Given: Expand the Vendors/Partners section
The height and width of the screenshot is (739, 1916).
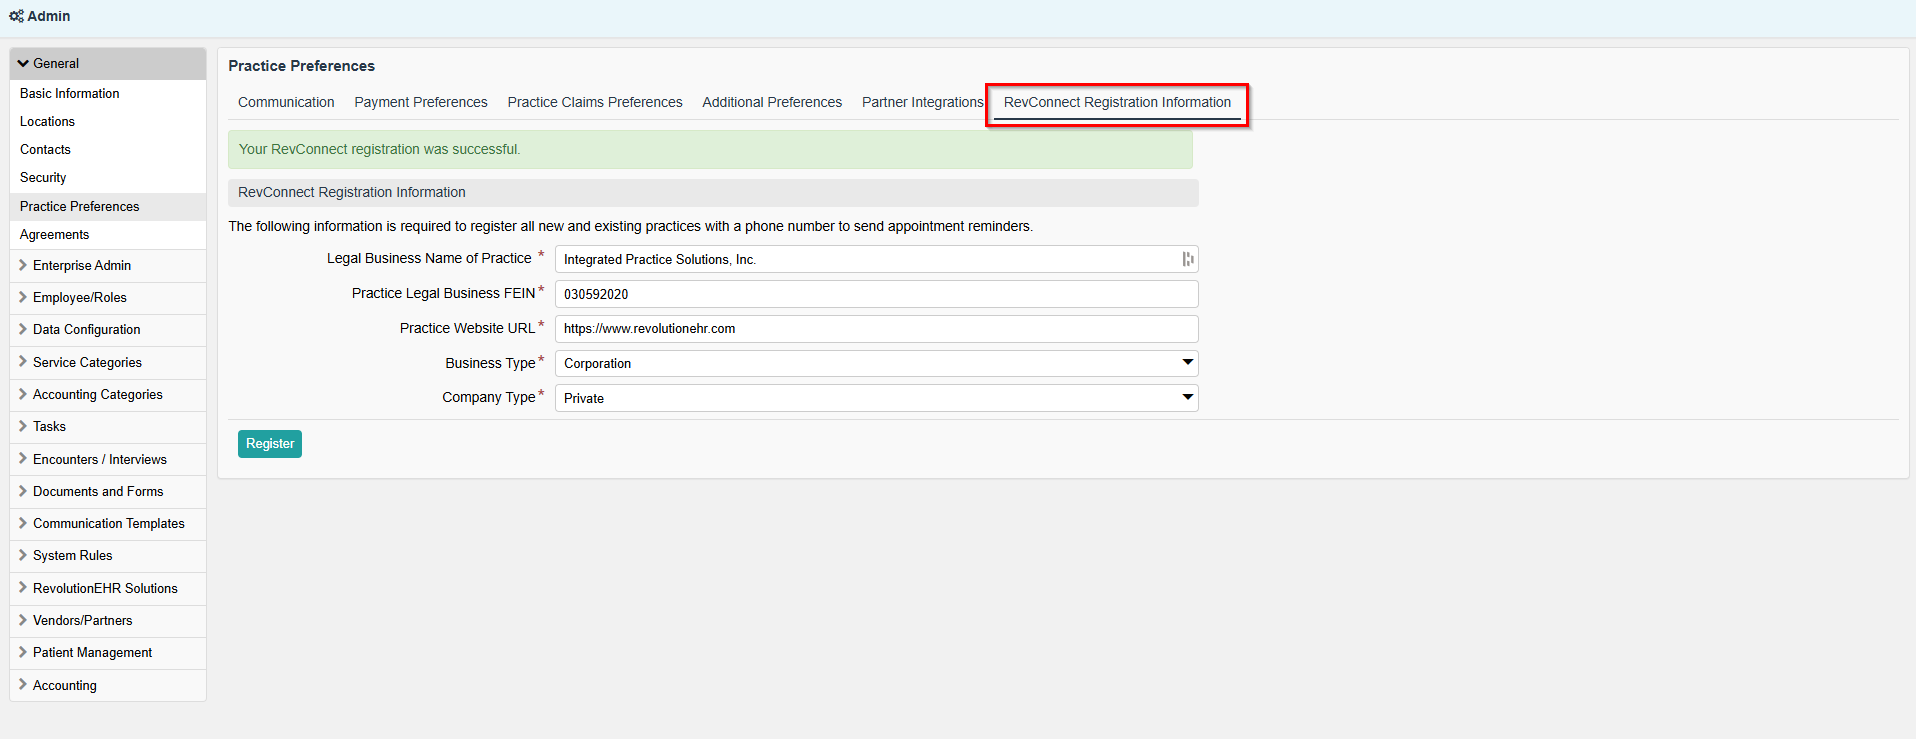Looking at the screenshot, I should coord(82,620).
